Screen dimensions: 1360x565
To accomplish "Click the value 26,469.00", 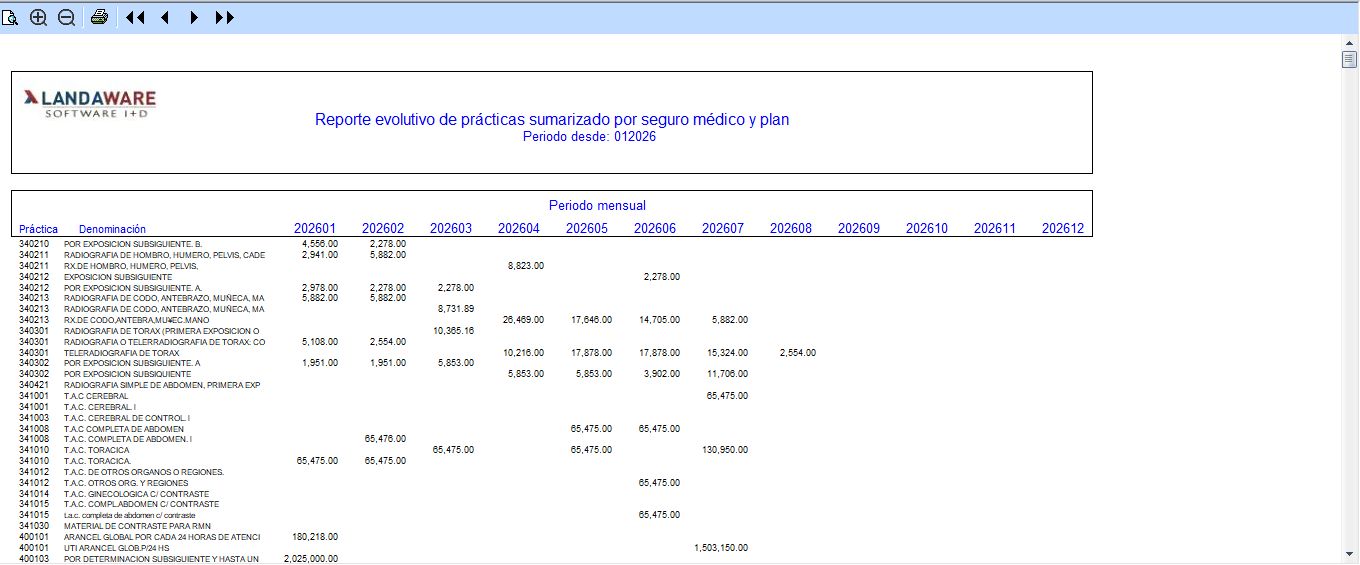I will 523,320.
